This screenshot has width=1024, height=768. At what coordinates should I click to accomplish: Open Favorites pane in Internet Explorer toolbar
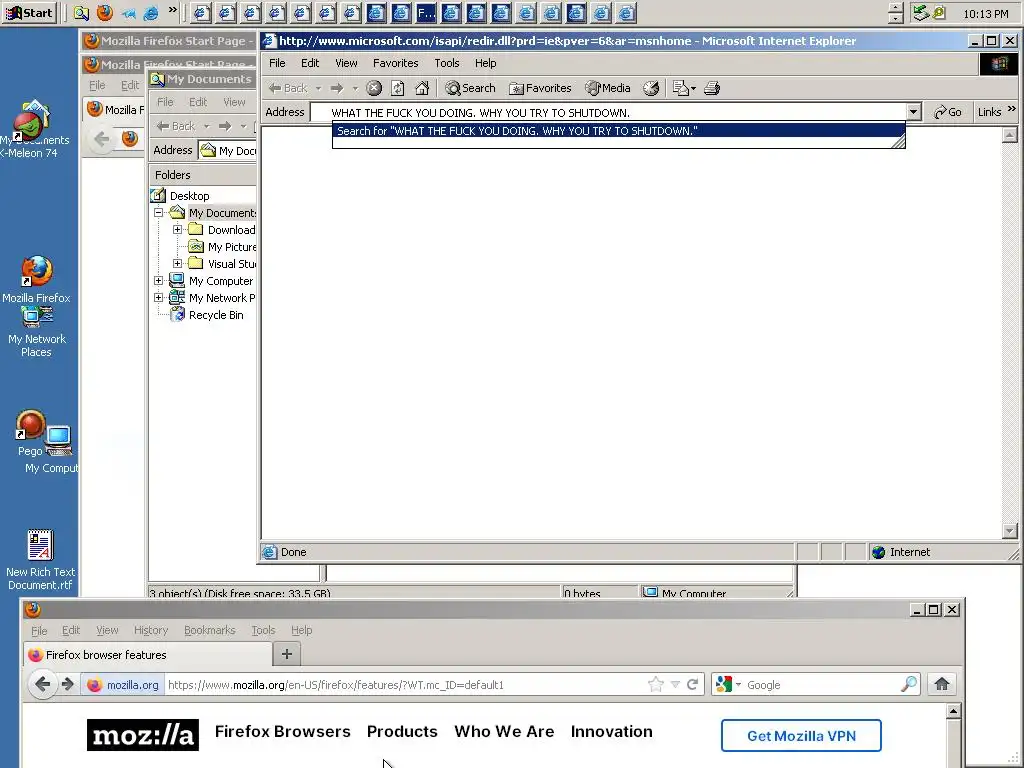(540, 88)
